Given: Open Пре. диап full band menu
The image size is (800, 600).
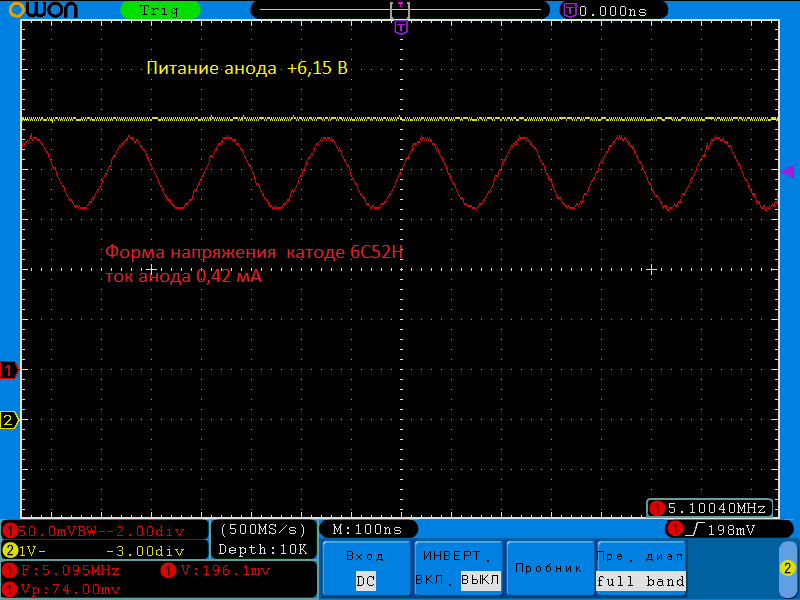Looking at the screenshot, I should point(640,568).
